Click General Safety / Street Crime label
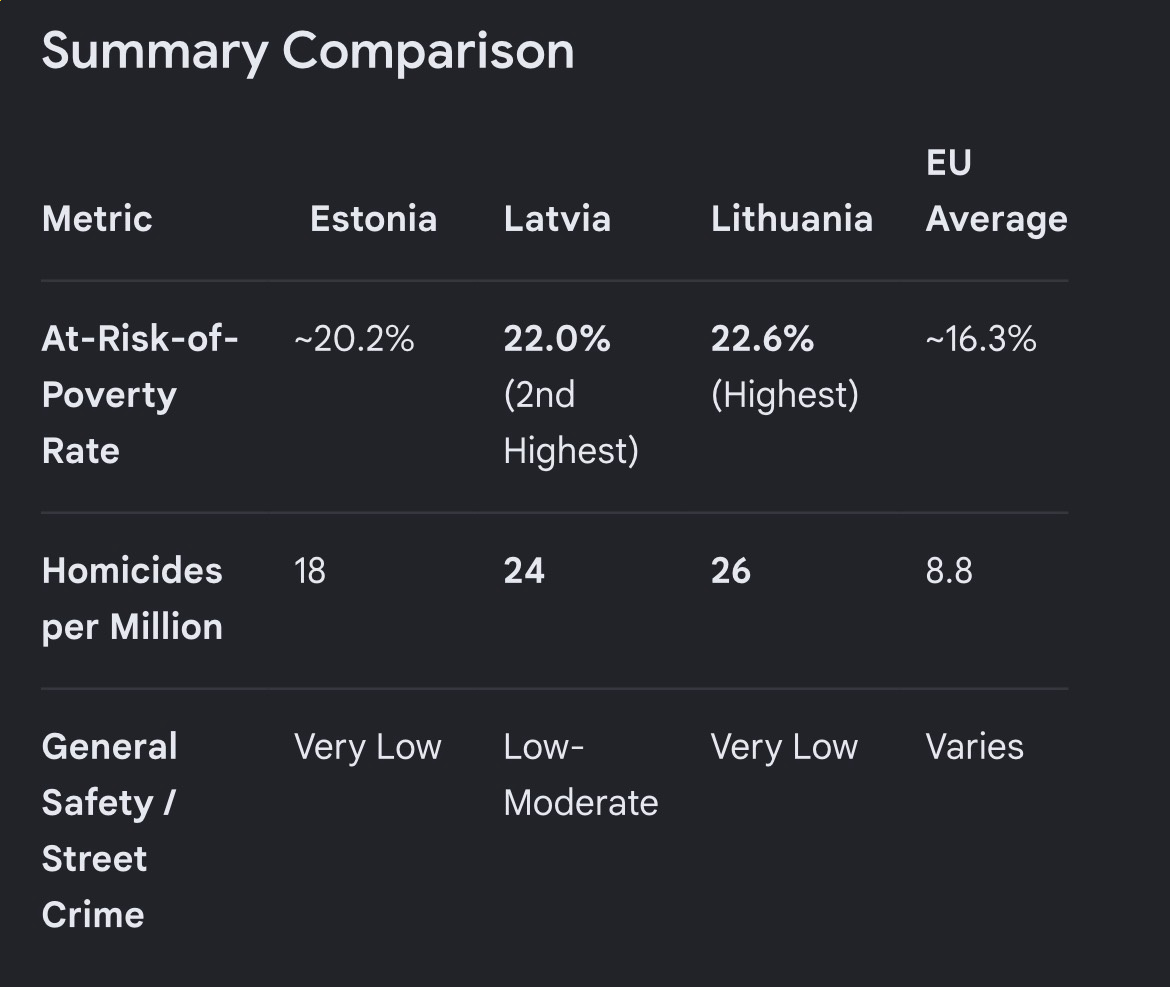Viewport: 1170px width, 987px height. pyautogui.click(x=110, y=831)
